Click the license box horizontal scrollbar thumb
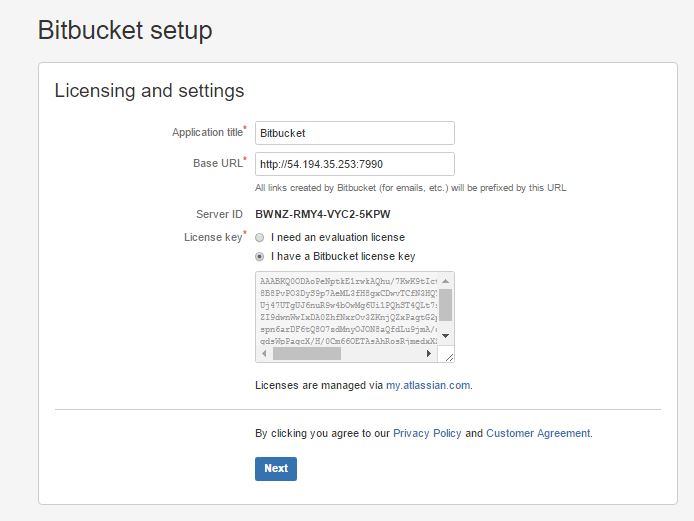The width and height of the screenshot is (694, 521). tap(307, 354)
